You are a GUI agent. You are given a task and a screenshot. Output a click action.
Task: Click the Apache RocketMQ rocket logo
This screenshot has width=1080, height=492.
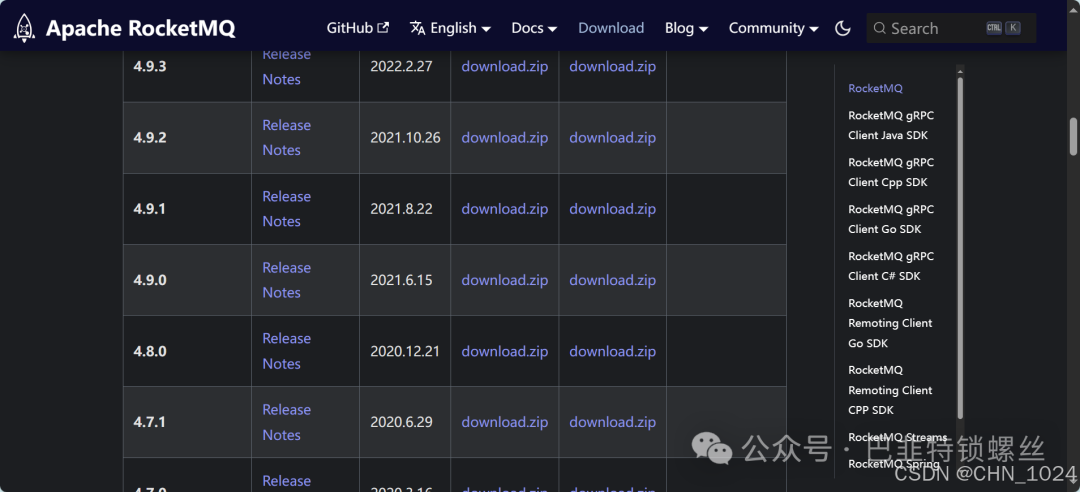[24, 28]
